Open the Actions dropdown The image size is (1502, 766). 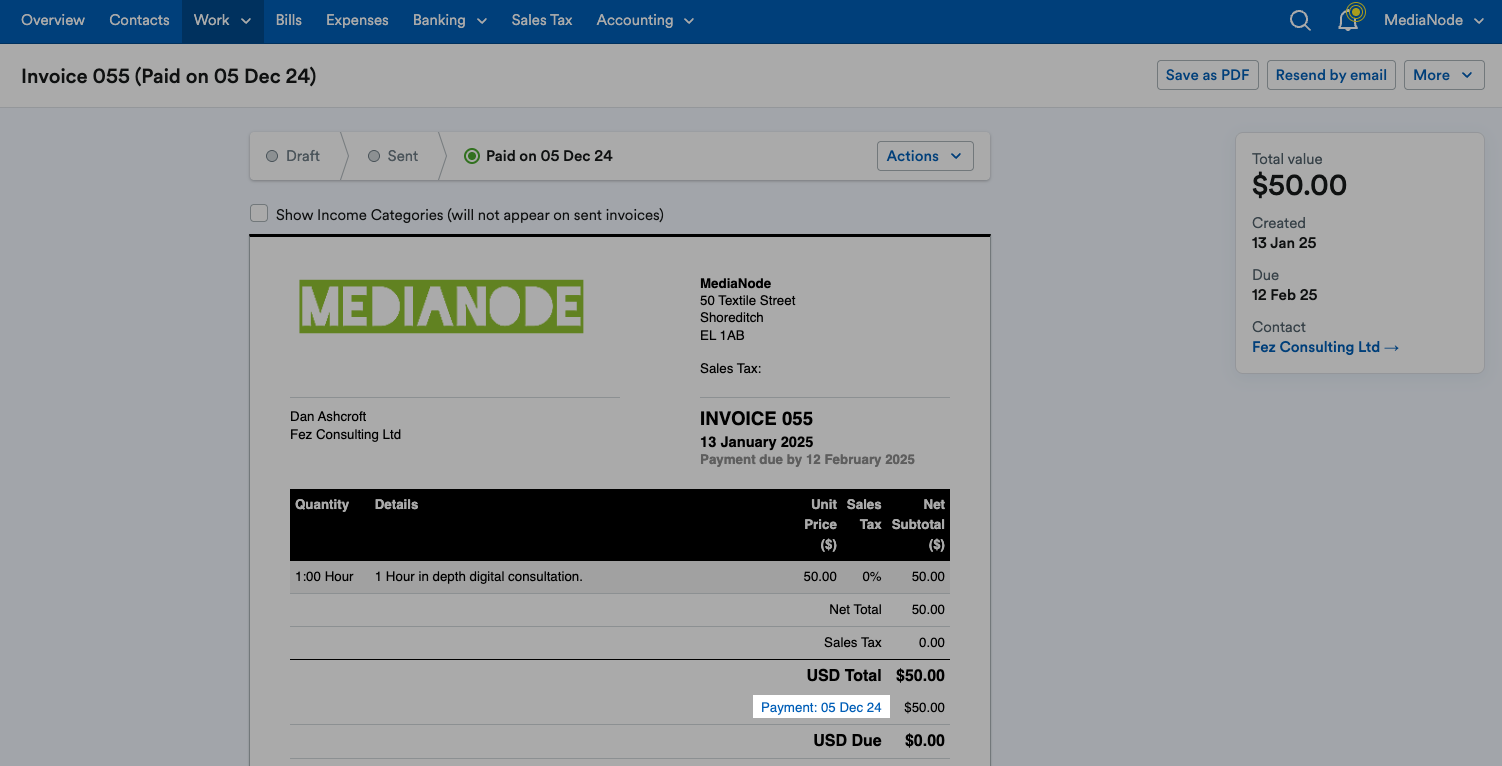pyautogui.click(x=925, y=156)
